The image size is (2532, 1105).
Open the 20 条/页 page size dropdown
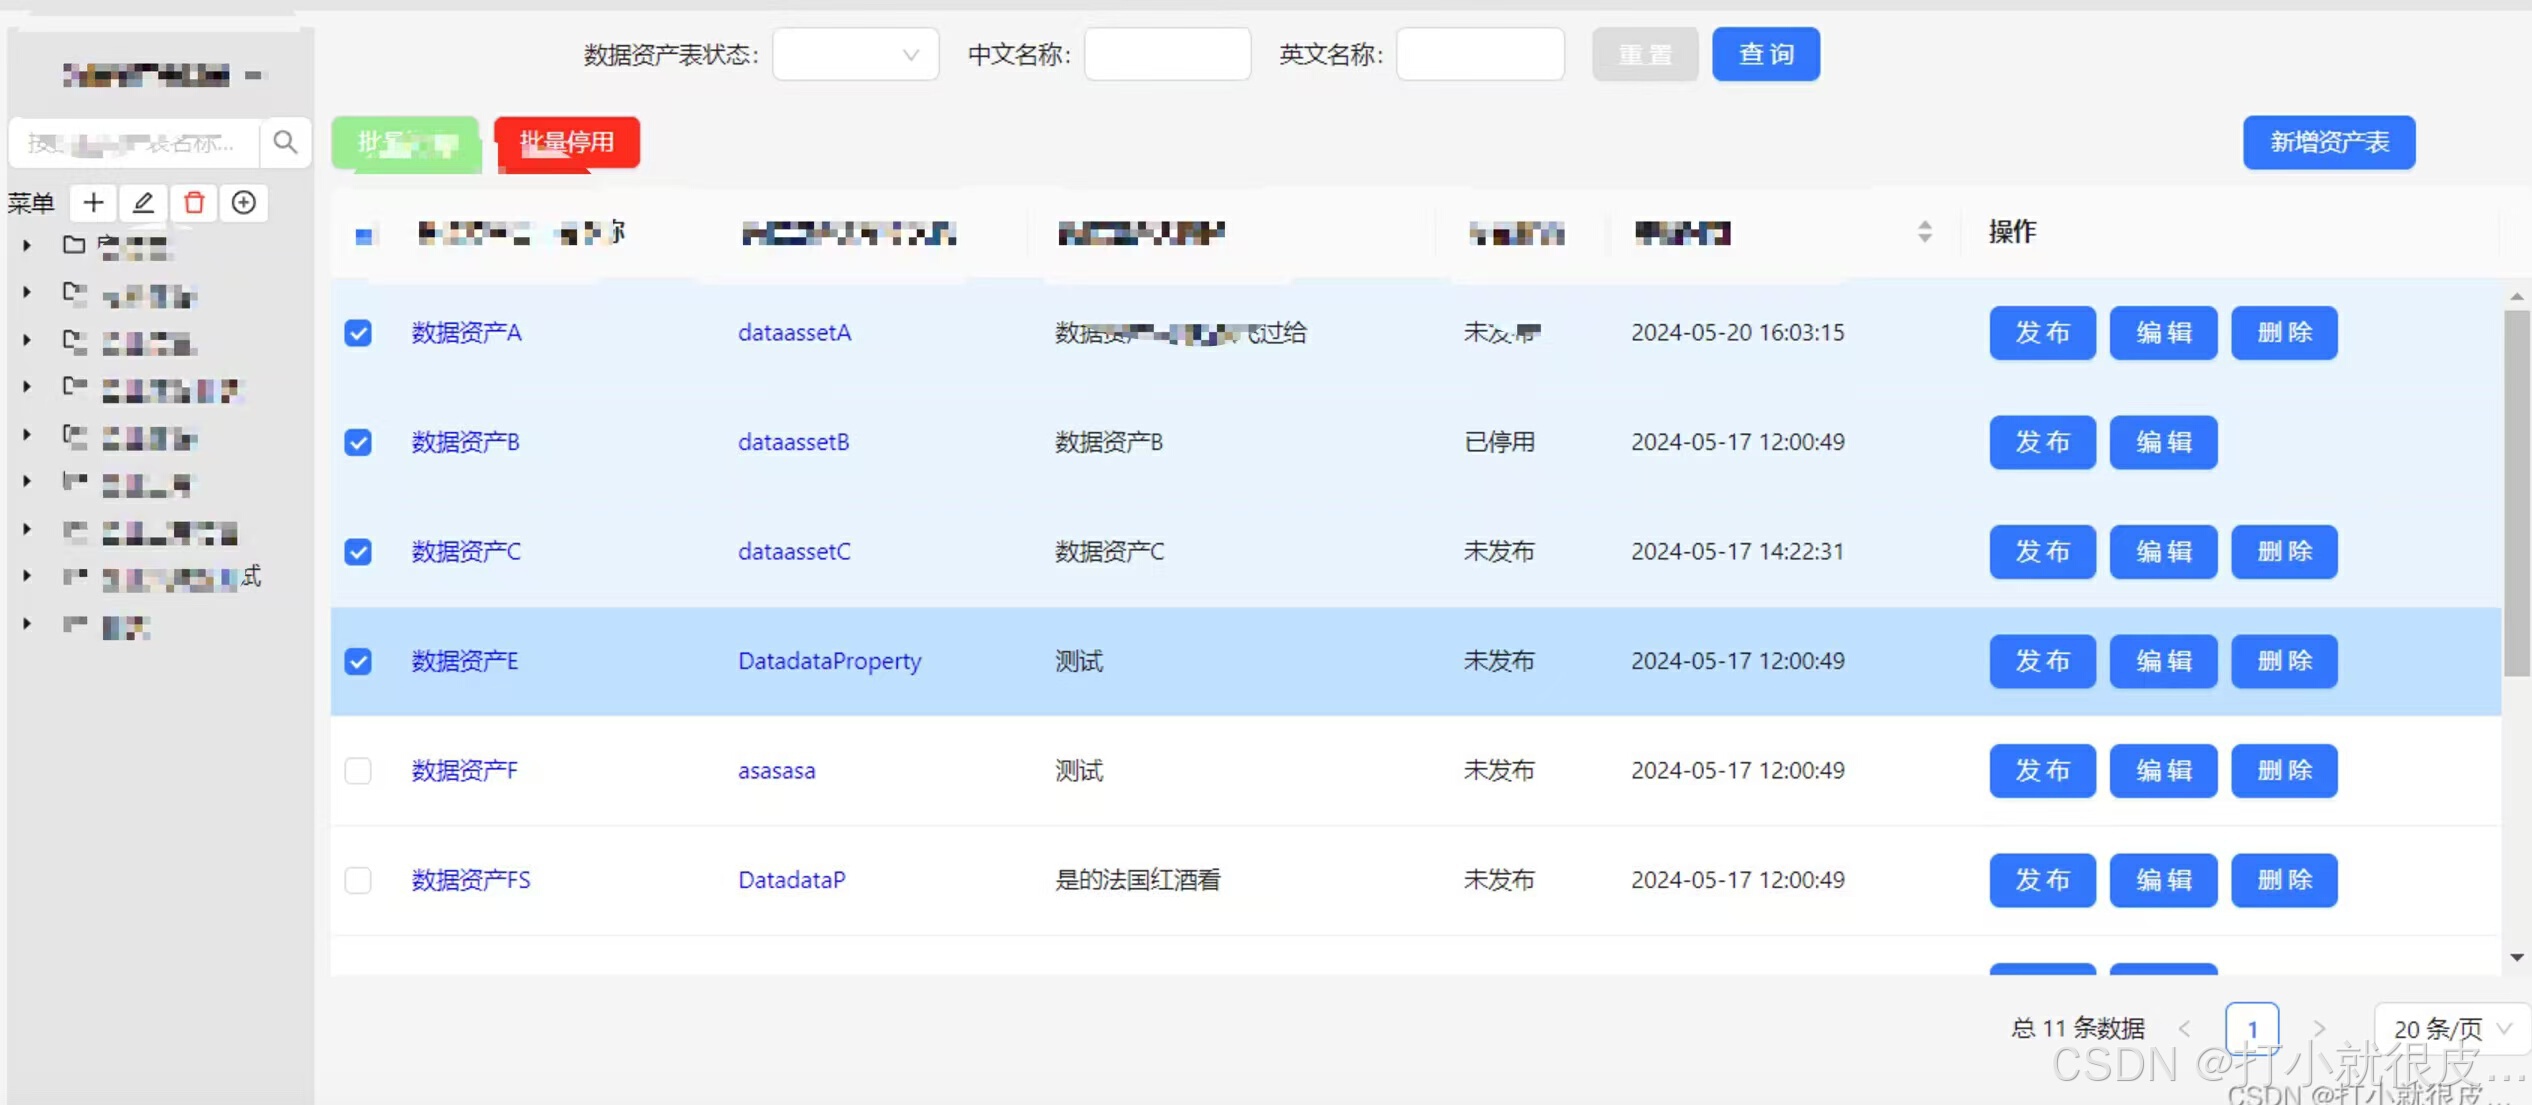tap(2450, 1028)
